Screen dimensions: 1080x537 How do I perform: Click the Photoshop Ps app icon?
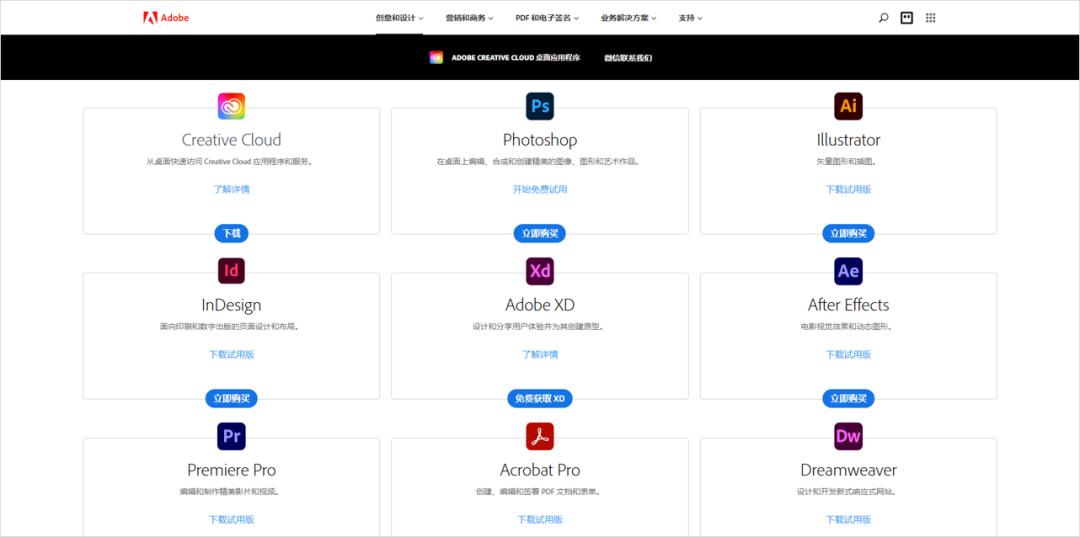click(x=540, y=106)
